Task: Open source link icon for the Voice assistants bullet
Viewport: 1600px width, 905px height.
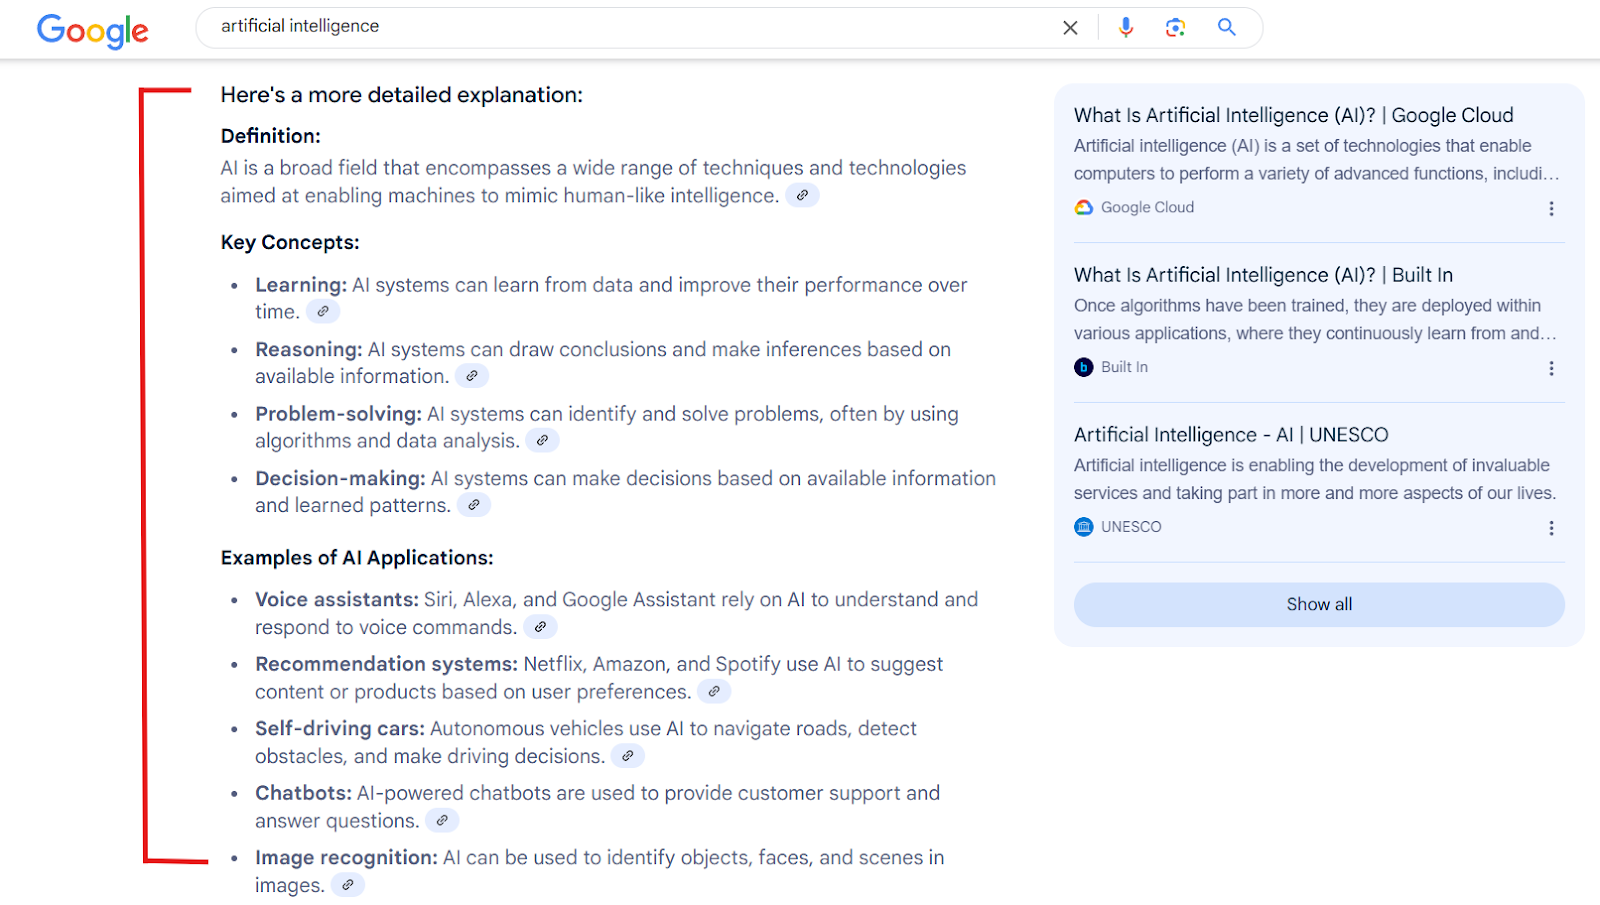Action: pos(540,627)
